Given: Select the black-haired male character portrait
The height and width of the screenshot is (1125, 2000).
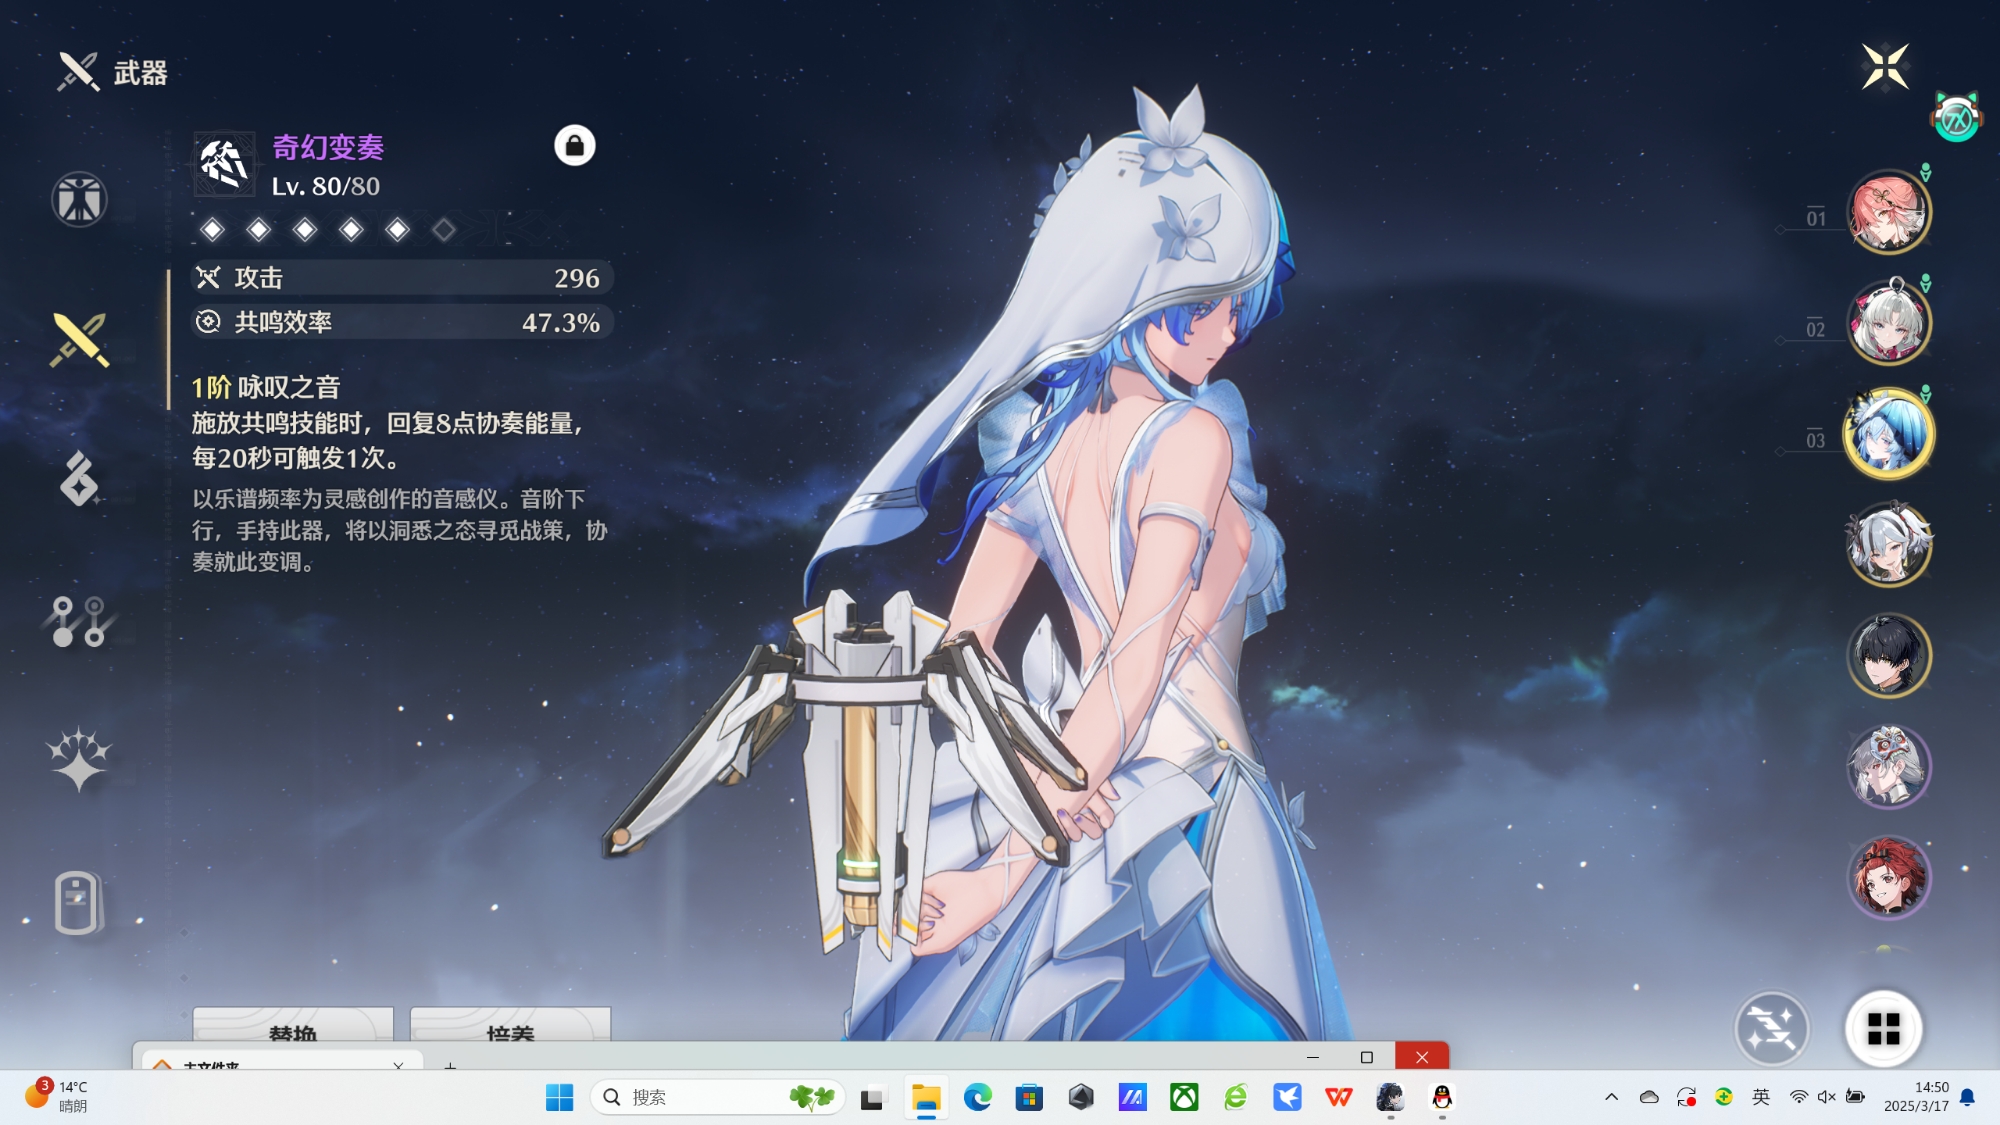Looking at the screenshot, I should 1888,656.
